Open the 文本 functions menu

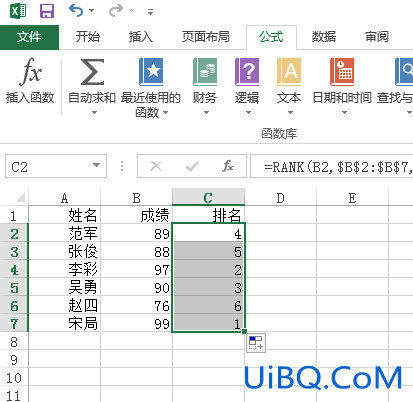[289, 86]
